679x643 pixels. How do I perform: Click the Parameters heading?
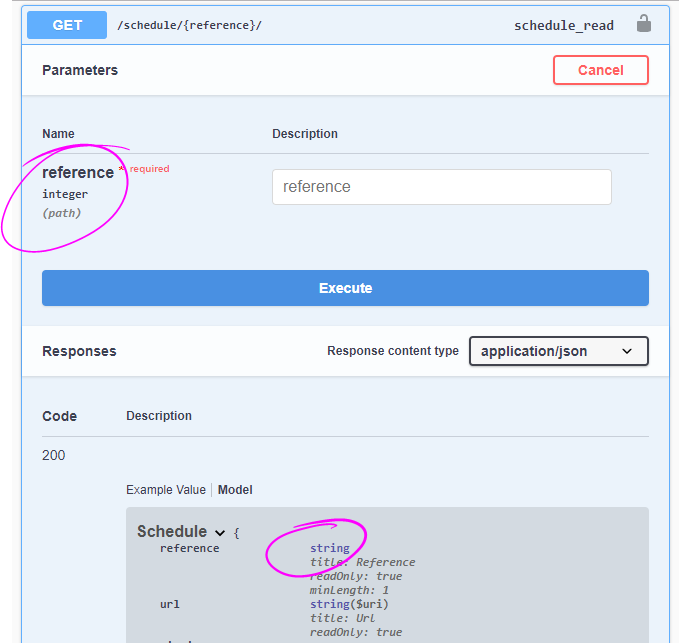[80, 70]
